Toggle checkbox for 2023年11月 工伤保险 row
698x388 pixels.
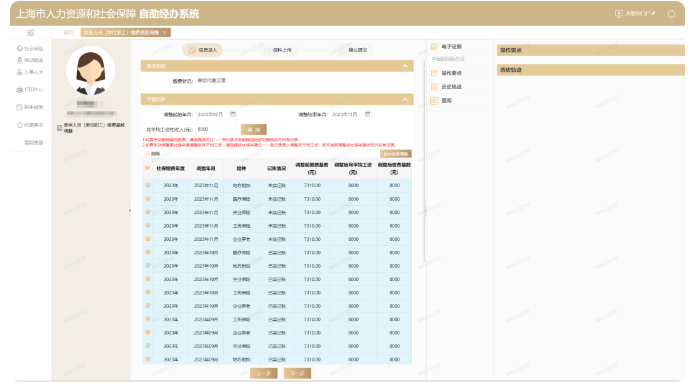tap(147, 226)
